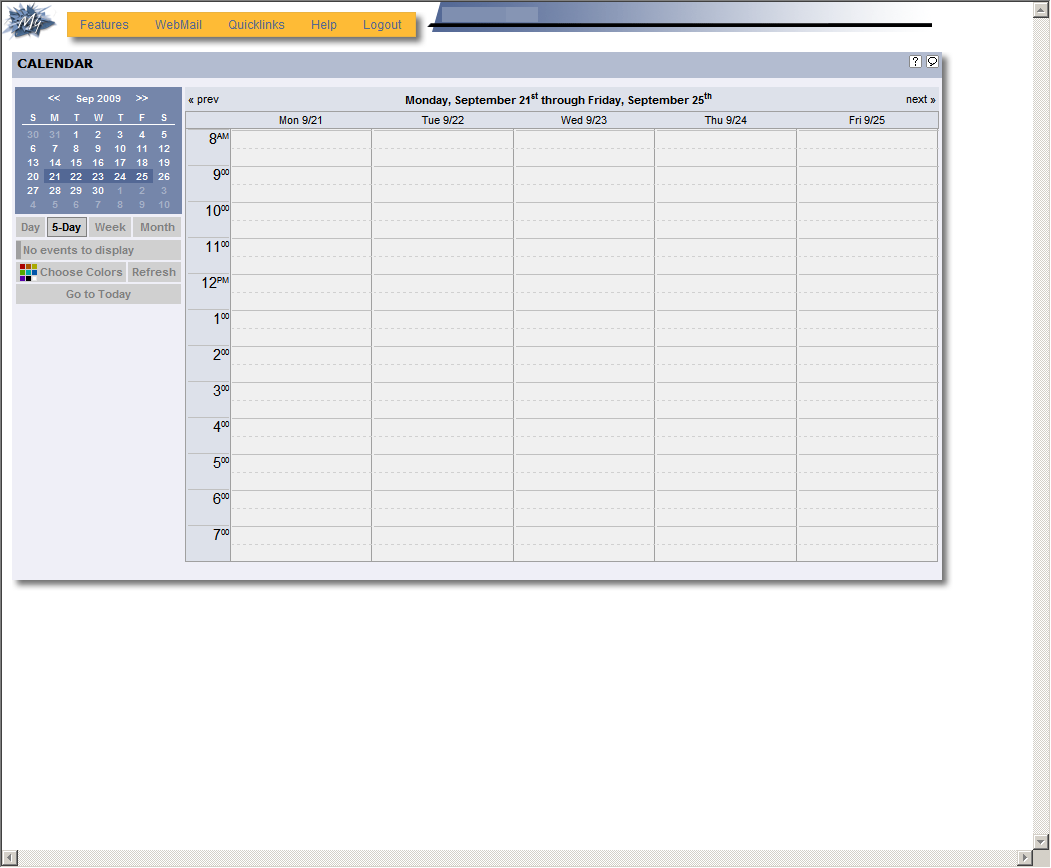The image size is (1051, 868).
Task: Click the Choose Colors palette icon
Action: pyautogui.click(x=28, y=272)
